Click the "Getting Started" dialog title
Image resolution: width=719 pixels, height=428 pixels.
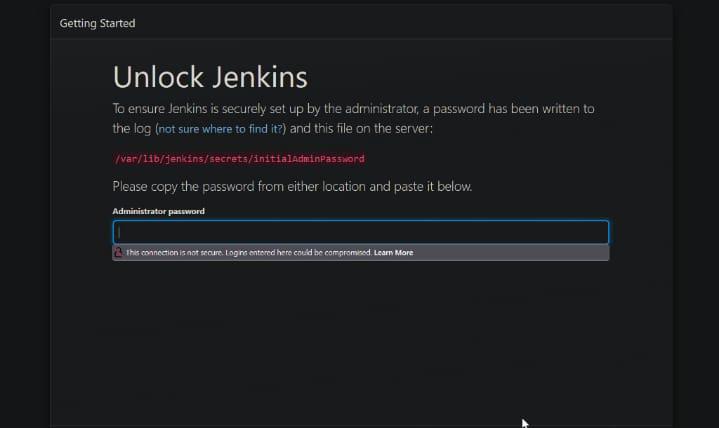tap(97, 23)
